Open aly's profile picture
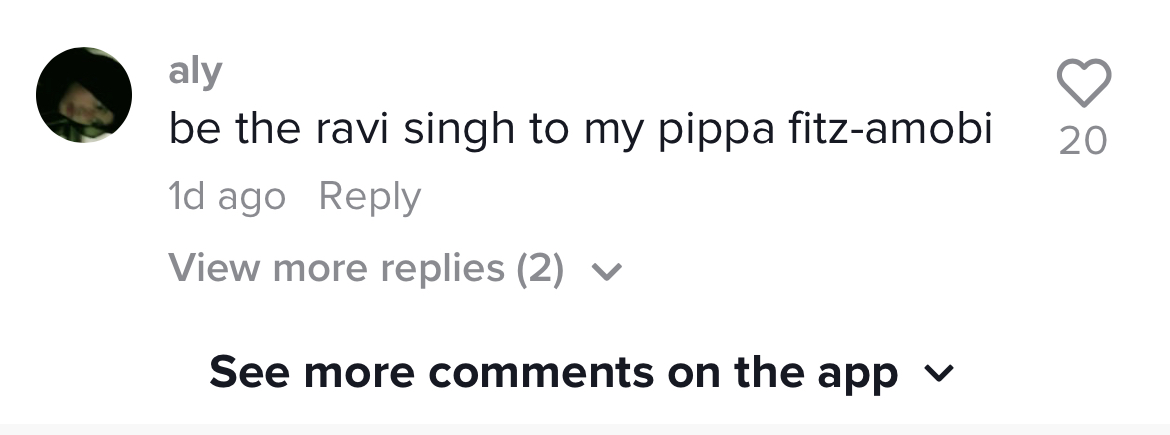 [x=84, y=95]
